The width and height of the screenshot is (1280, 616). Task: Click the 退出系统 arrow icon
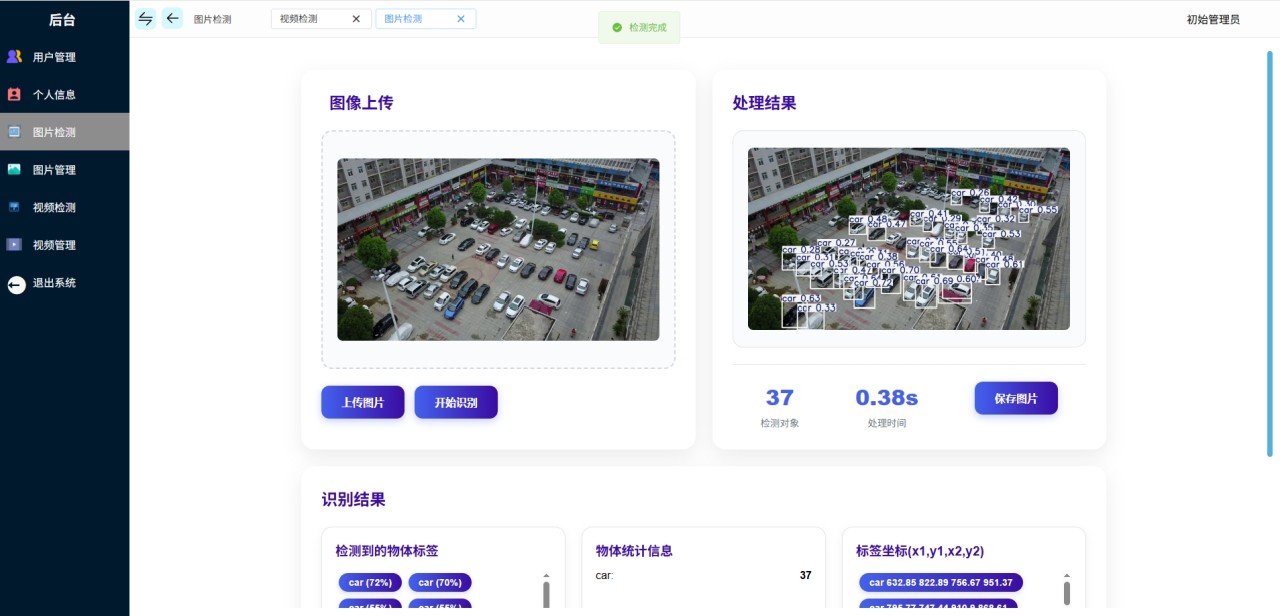16,285
